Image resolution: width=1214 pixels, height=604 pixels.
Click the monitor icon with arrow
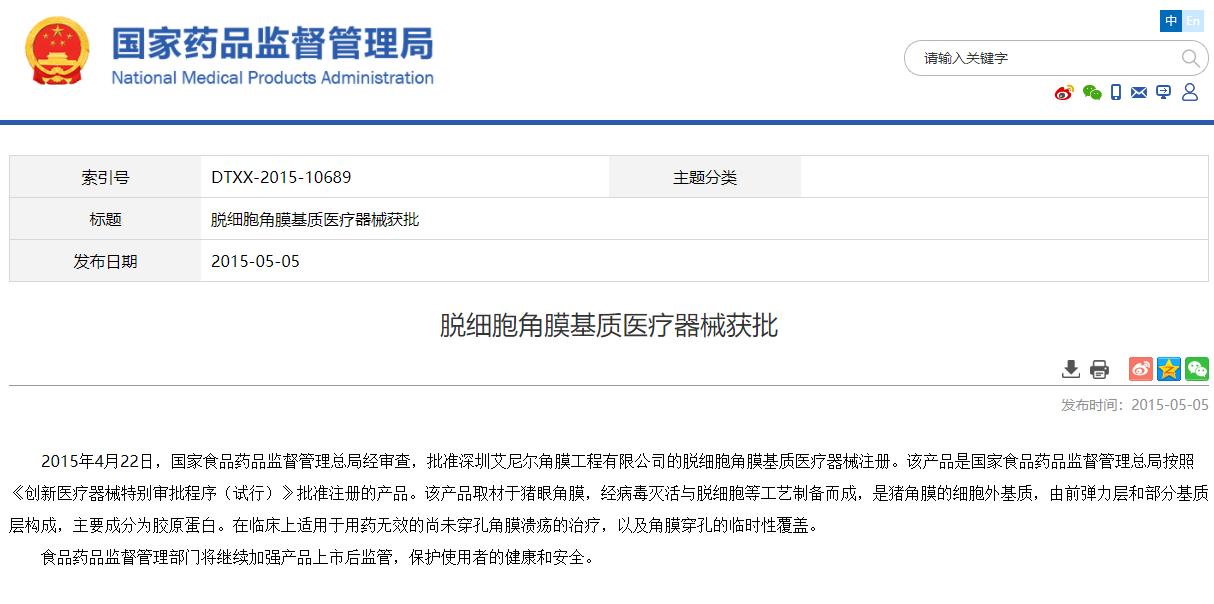[1163, 93]
